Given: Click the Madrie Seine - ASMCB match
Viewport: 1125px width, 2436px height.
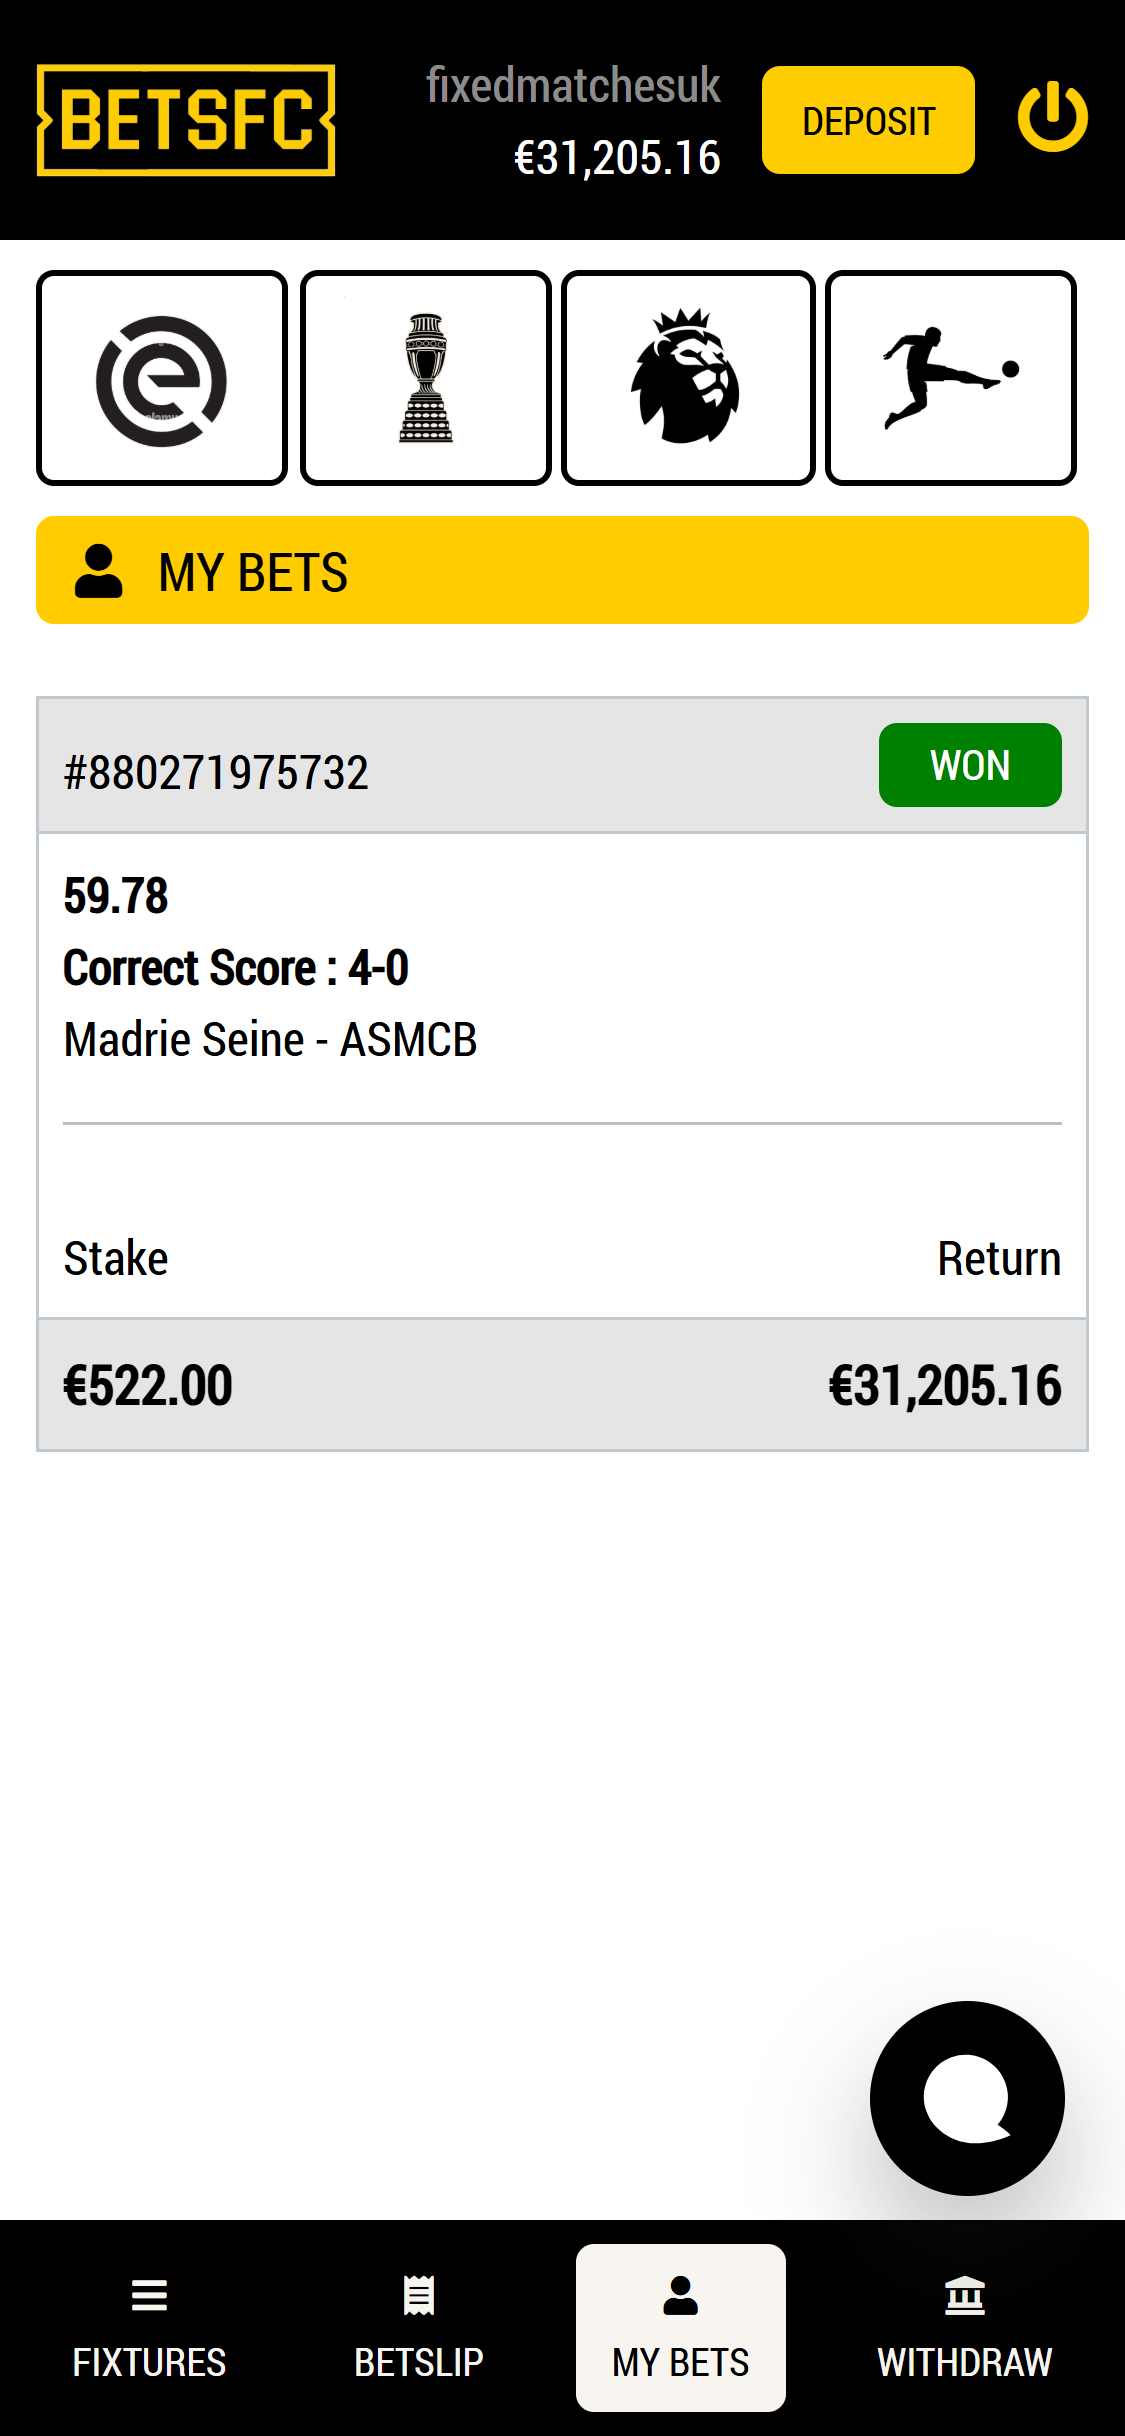Looking at the screenshot, I should click(270, 1040).
